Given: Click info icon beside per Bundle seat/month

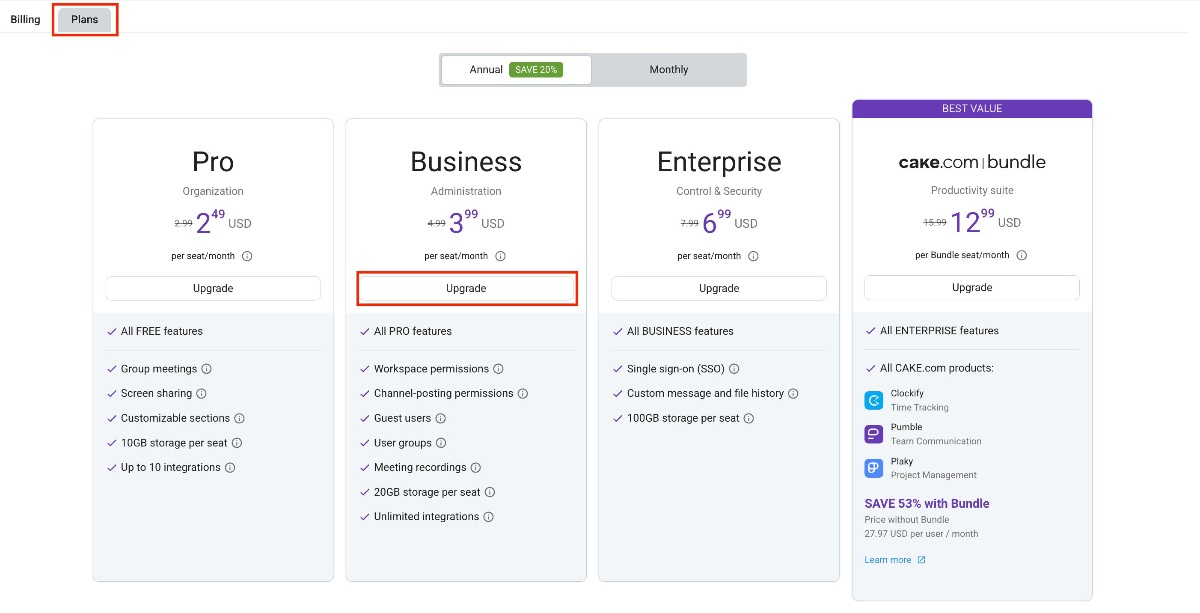Looking at the screenshot, I should (x=1022, y=255).
